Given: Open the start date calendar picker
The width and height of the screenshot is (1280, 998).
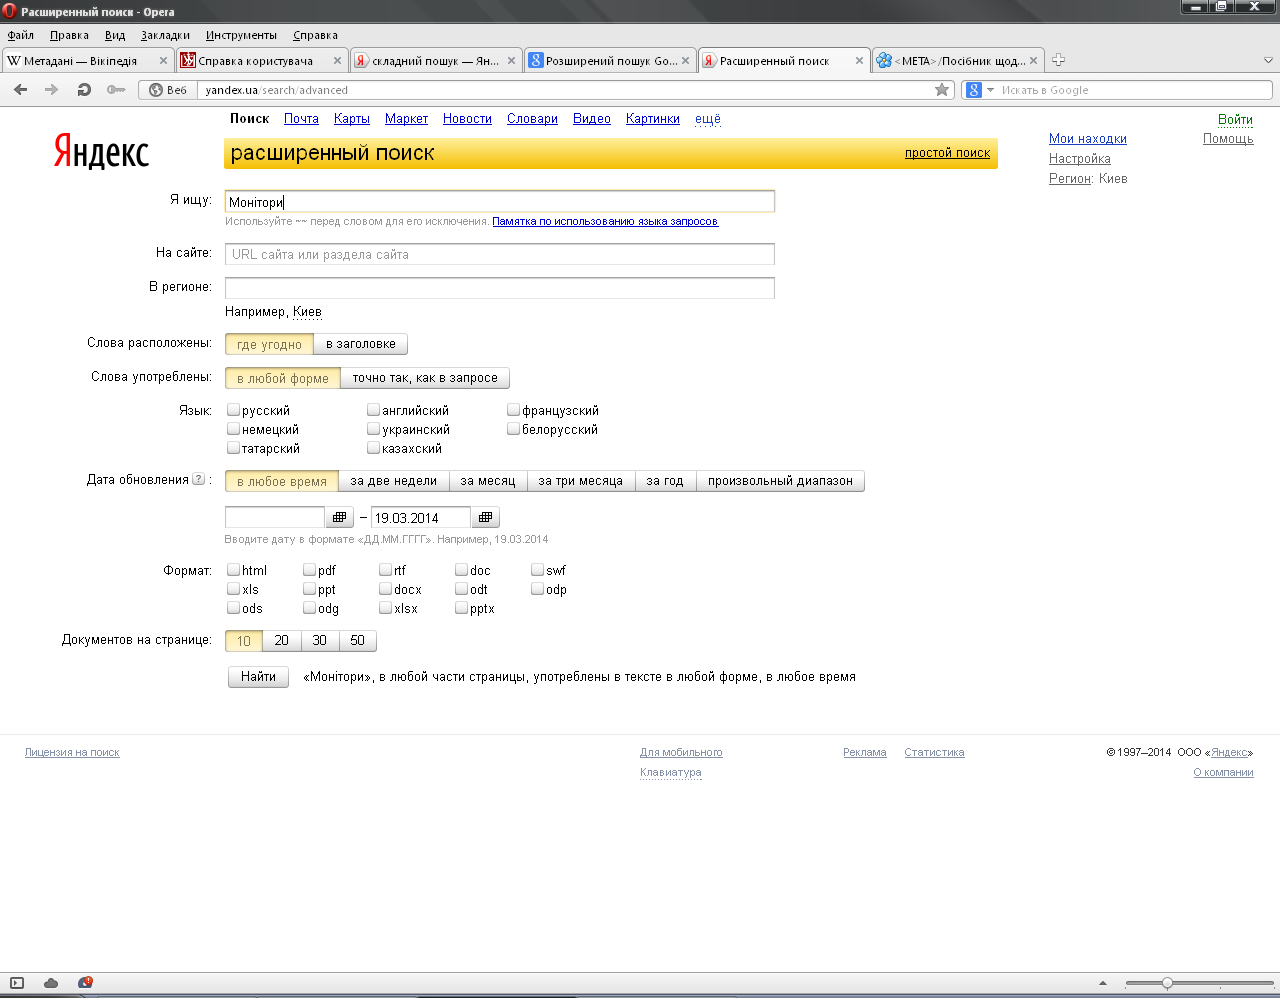Looking at the screenshot, I should 339,517.
